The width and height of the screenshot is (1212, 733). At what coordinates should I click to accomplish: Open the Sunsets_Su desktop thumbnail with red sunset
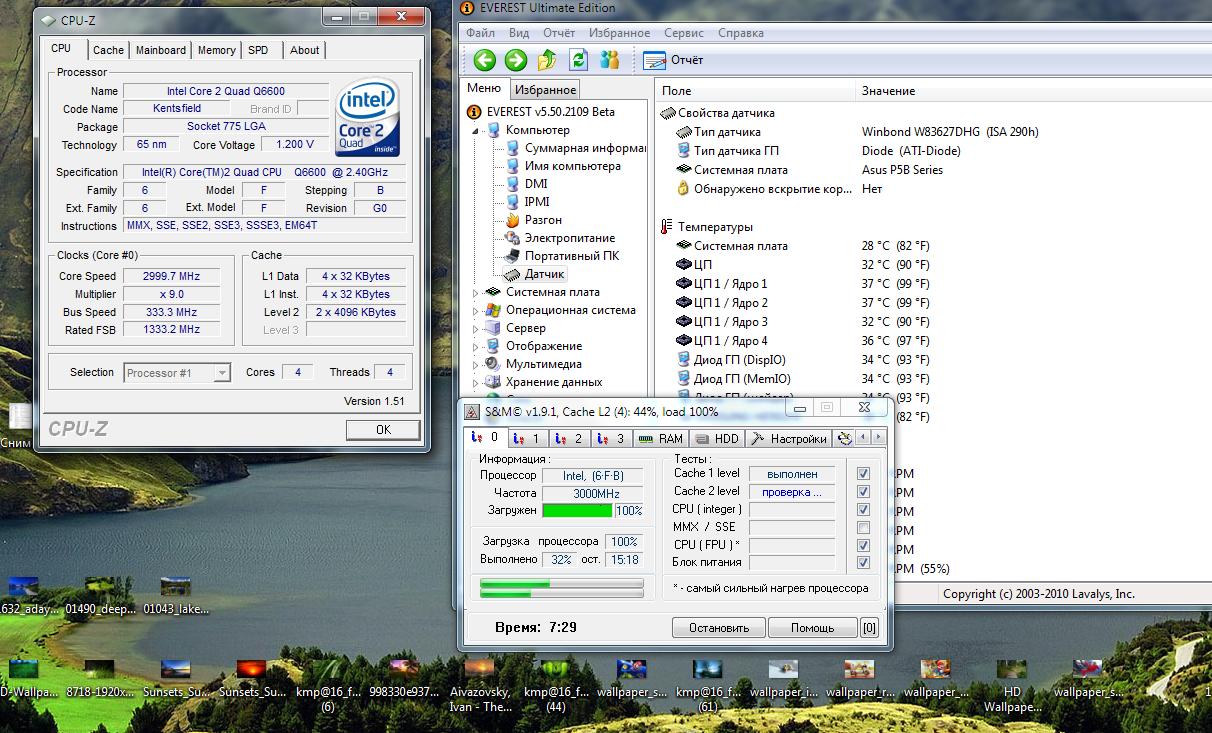point(251,669)
